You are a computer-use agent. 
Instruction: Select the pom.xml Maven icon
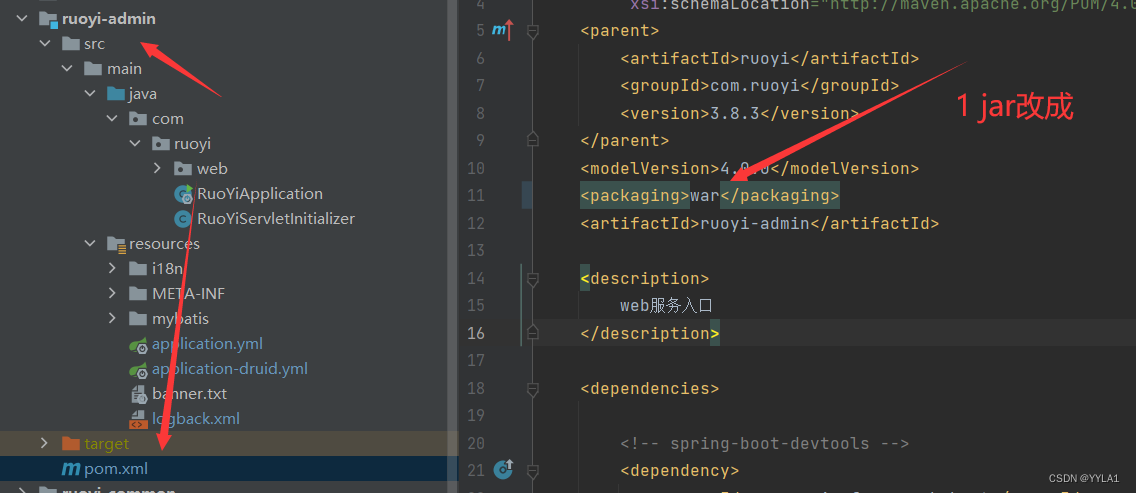71,469
